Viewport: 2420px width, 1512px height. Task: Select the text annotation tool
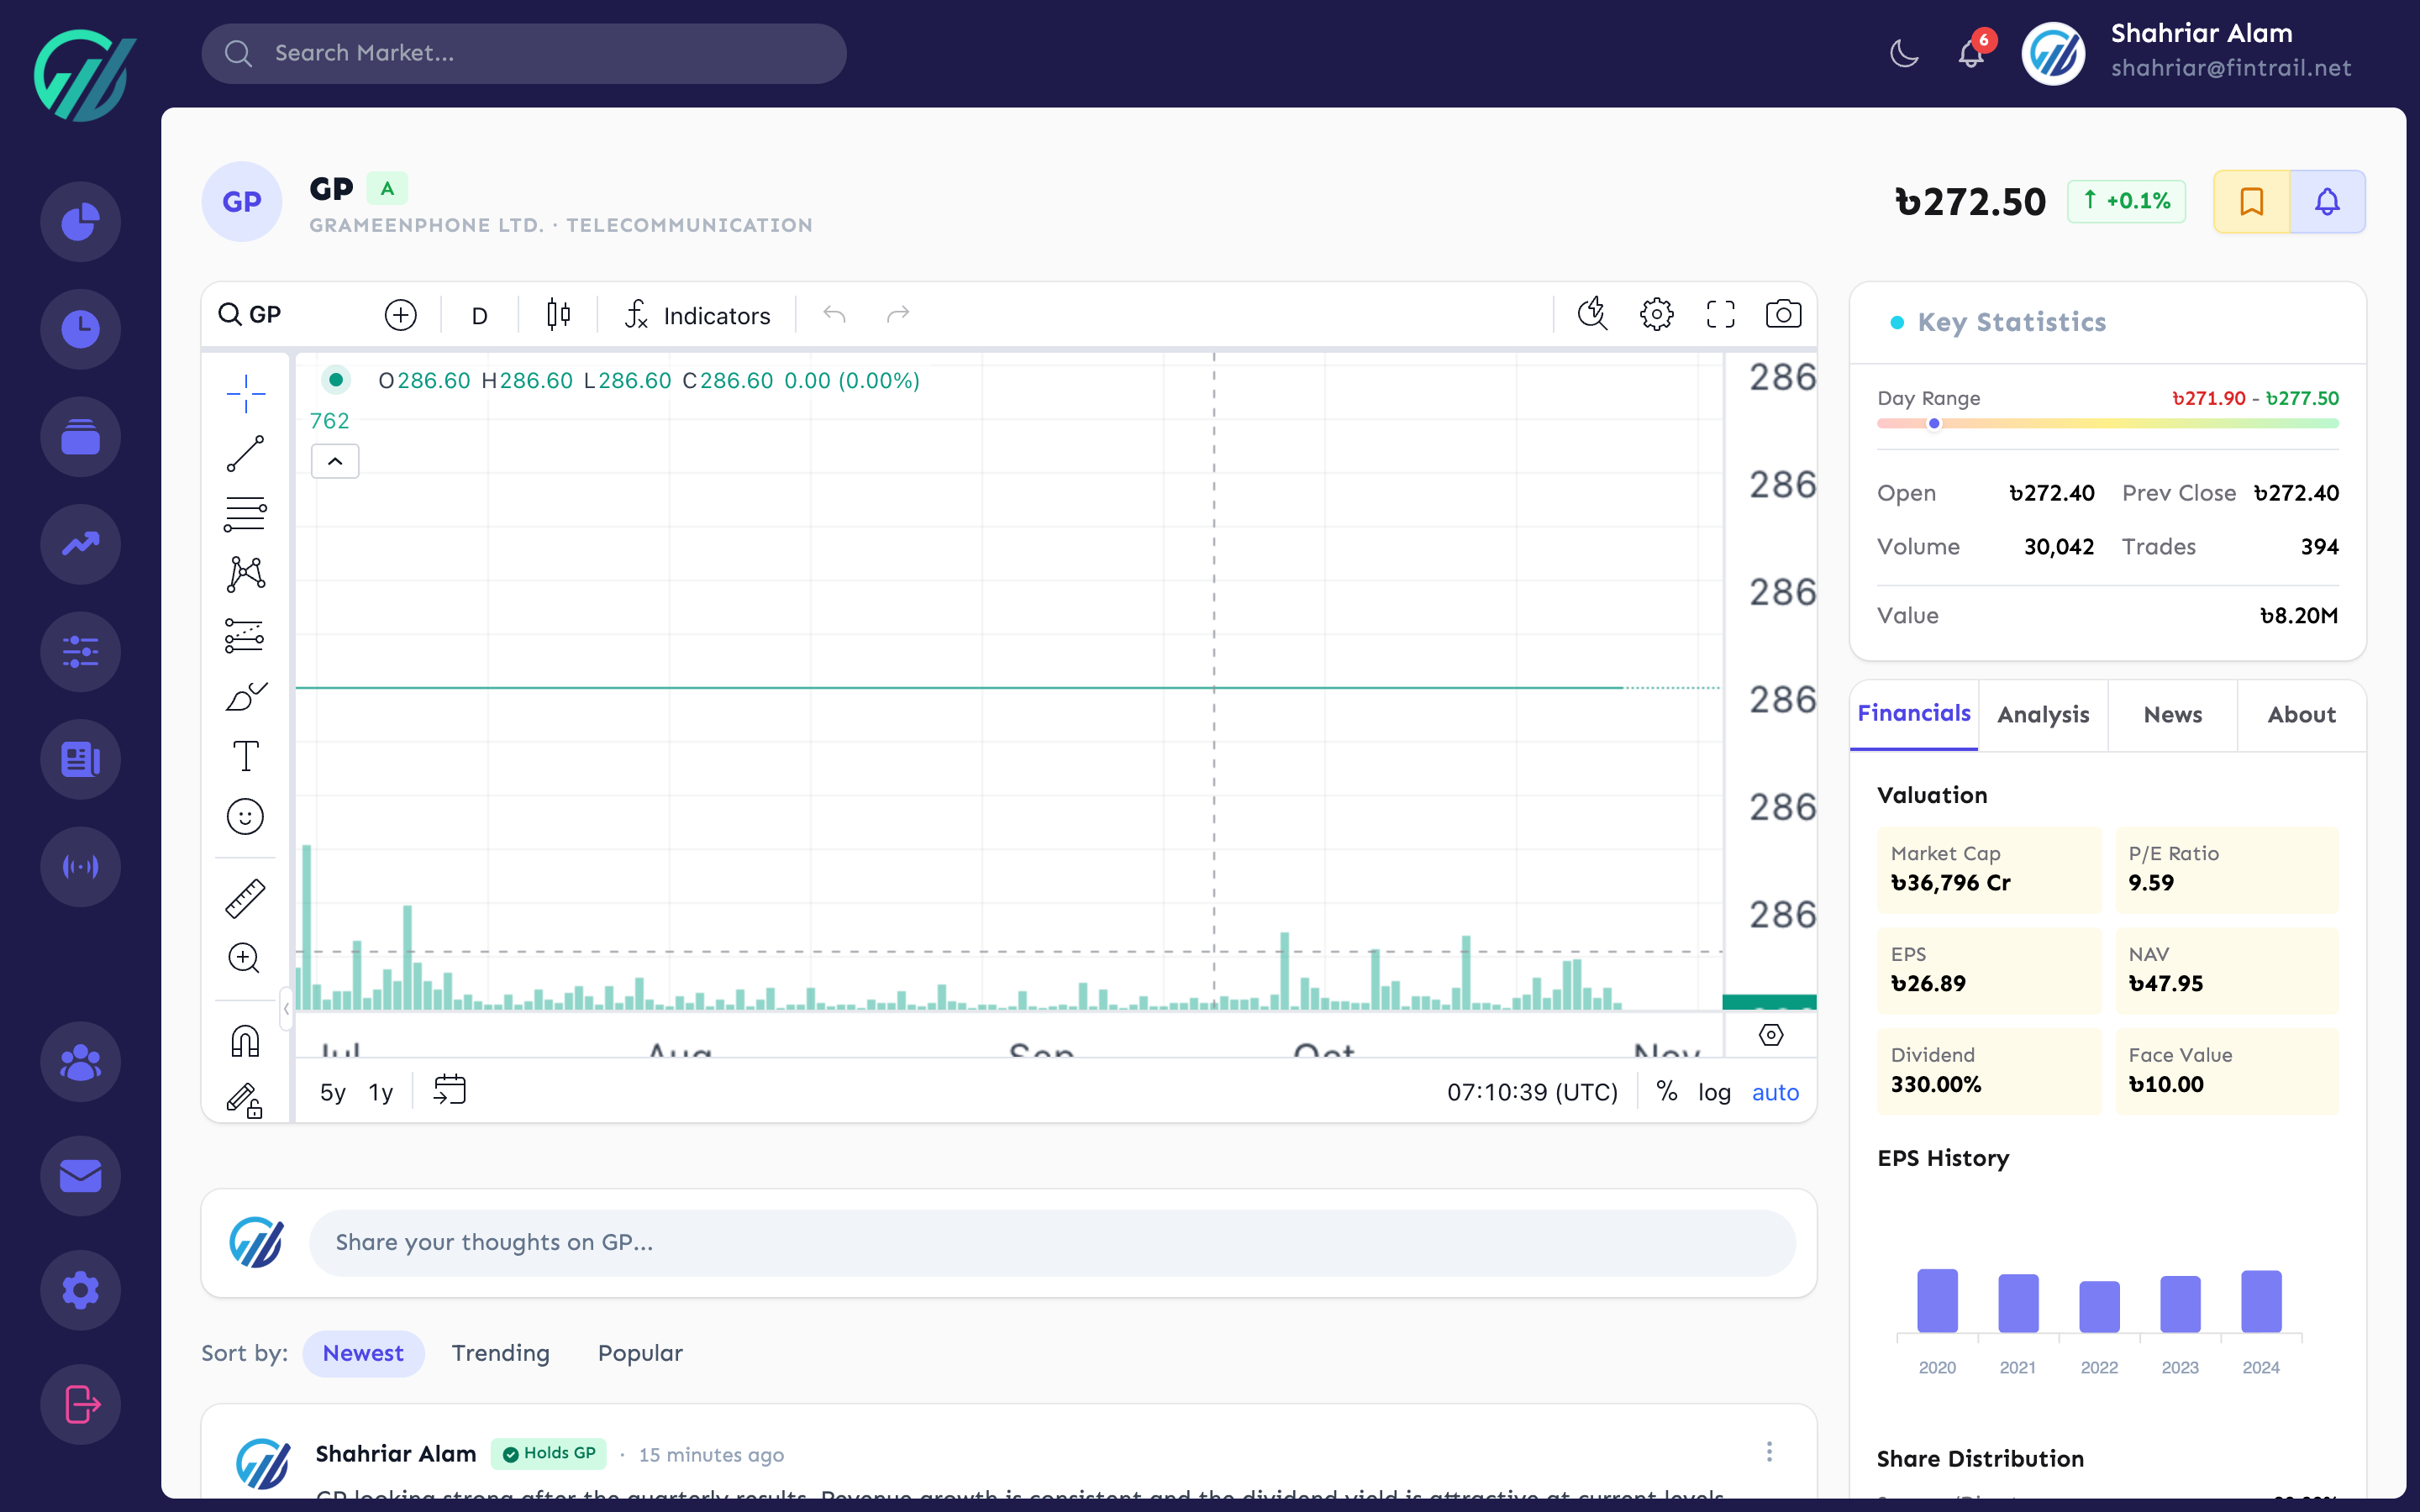(245, 756)
